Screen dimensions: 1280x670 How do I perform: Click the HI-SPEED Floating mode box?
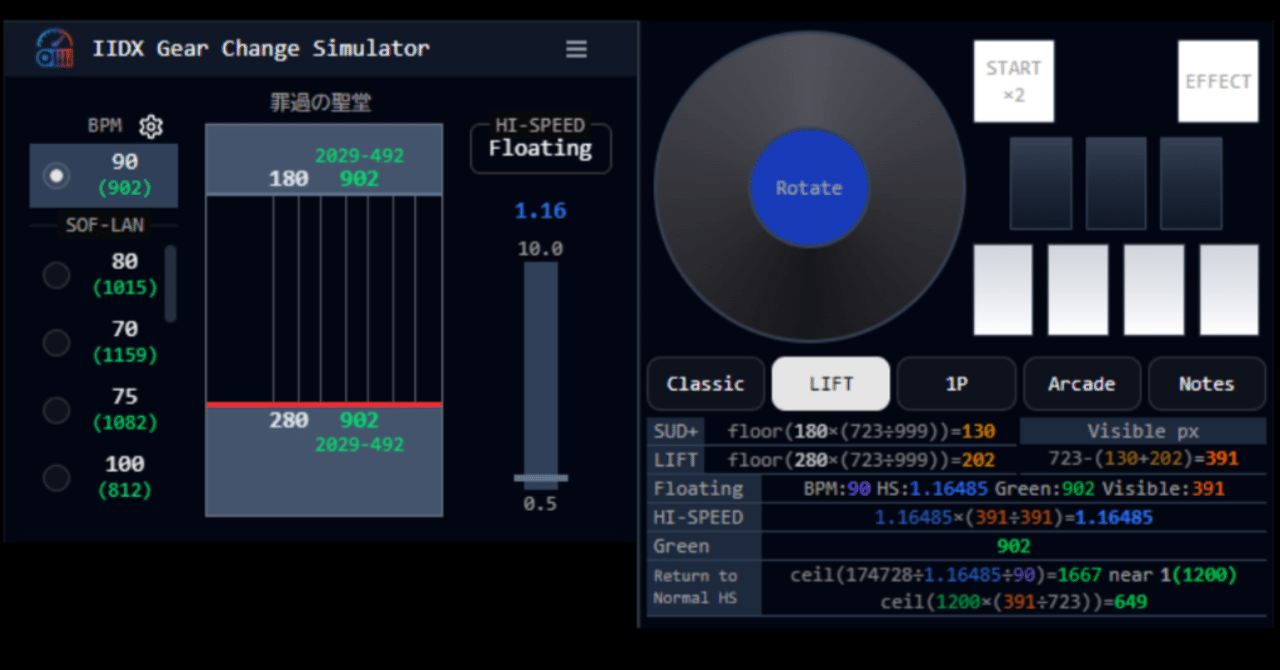click(541, 148)
